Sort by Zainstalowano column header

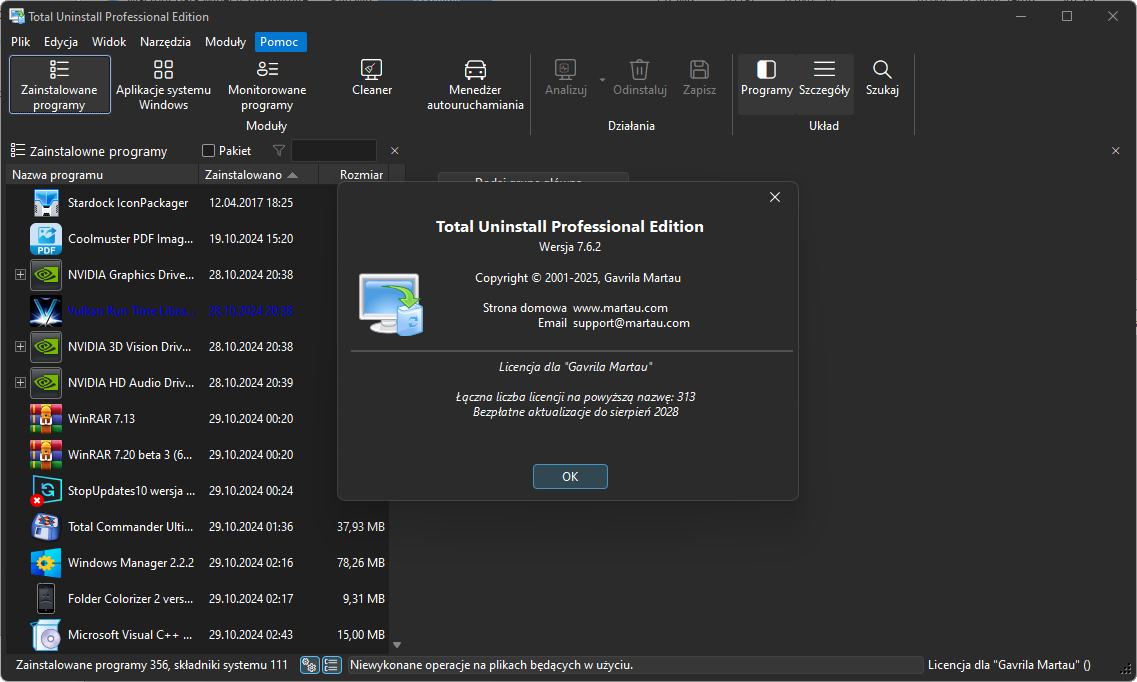point(258,175)
